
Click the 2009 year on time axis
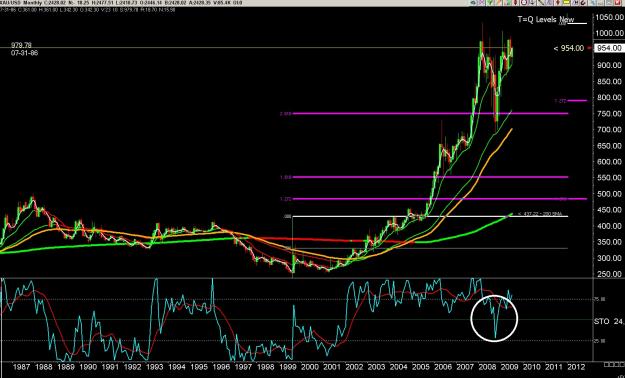pyautogui.click(x=509, y=367)
